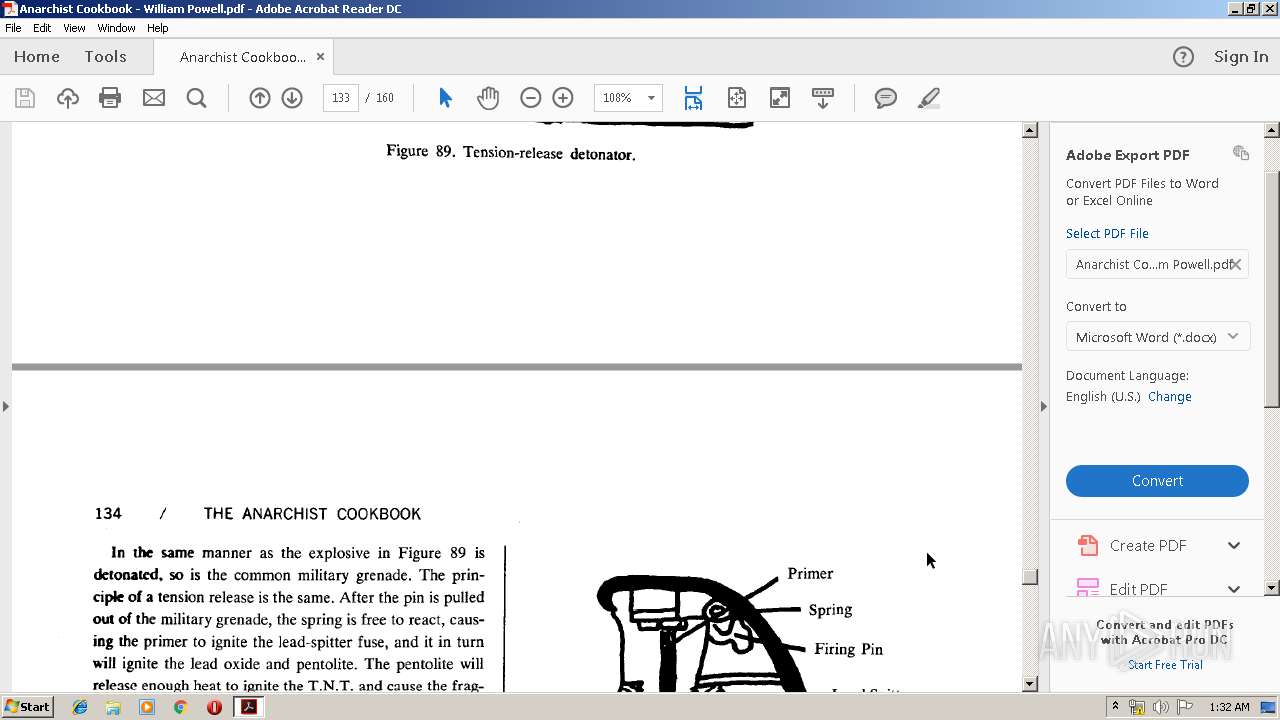Click the Edit PDF tool icon
The image size is (1280, 720).
coord(1087,587)
